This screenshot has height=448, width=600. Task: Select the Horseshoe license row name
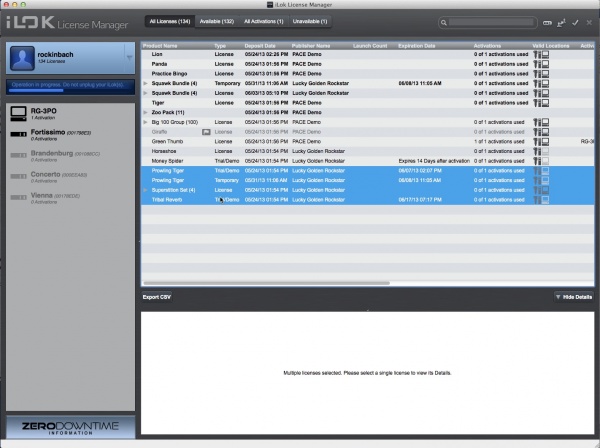[x=164, y=151]
